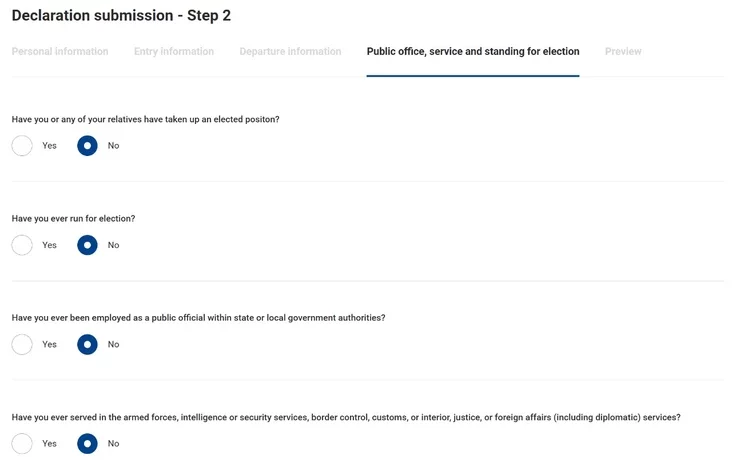Pick No radio for public official employment
732x471 pixels.
[x=87, y=345]
